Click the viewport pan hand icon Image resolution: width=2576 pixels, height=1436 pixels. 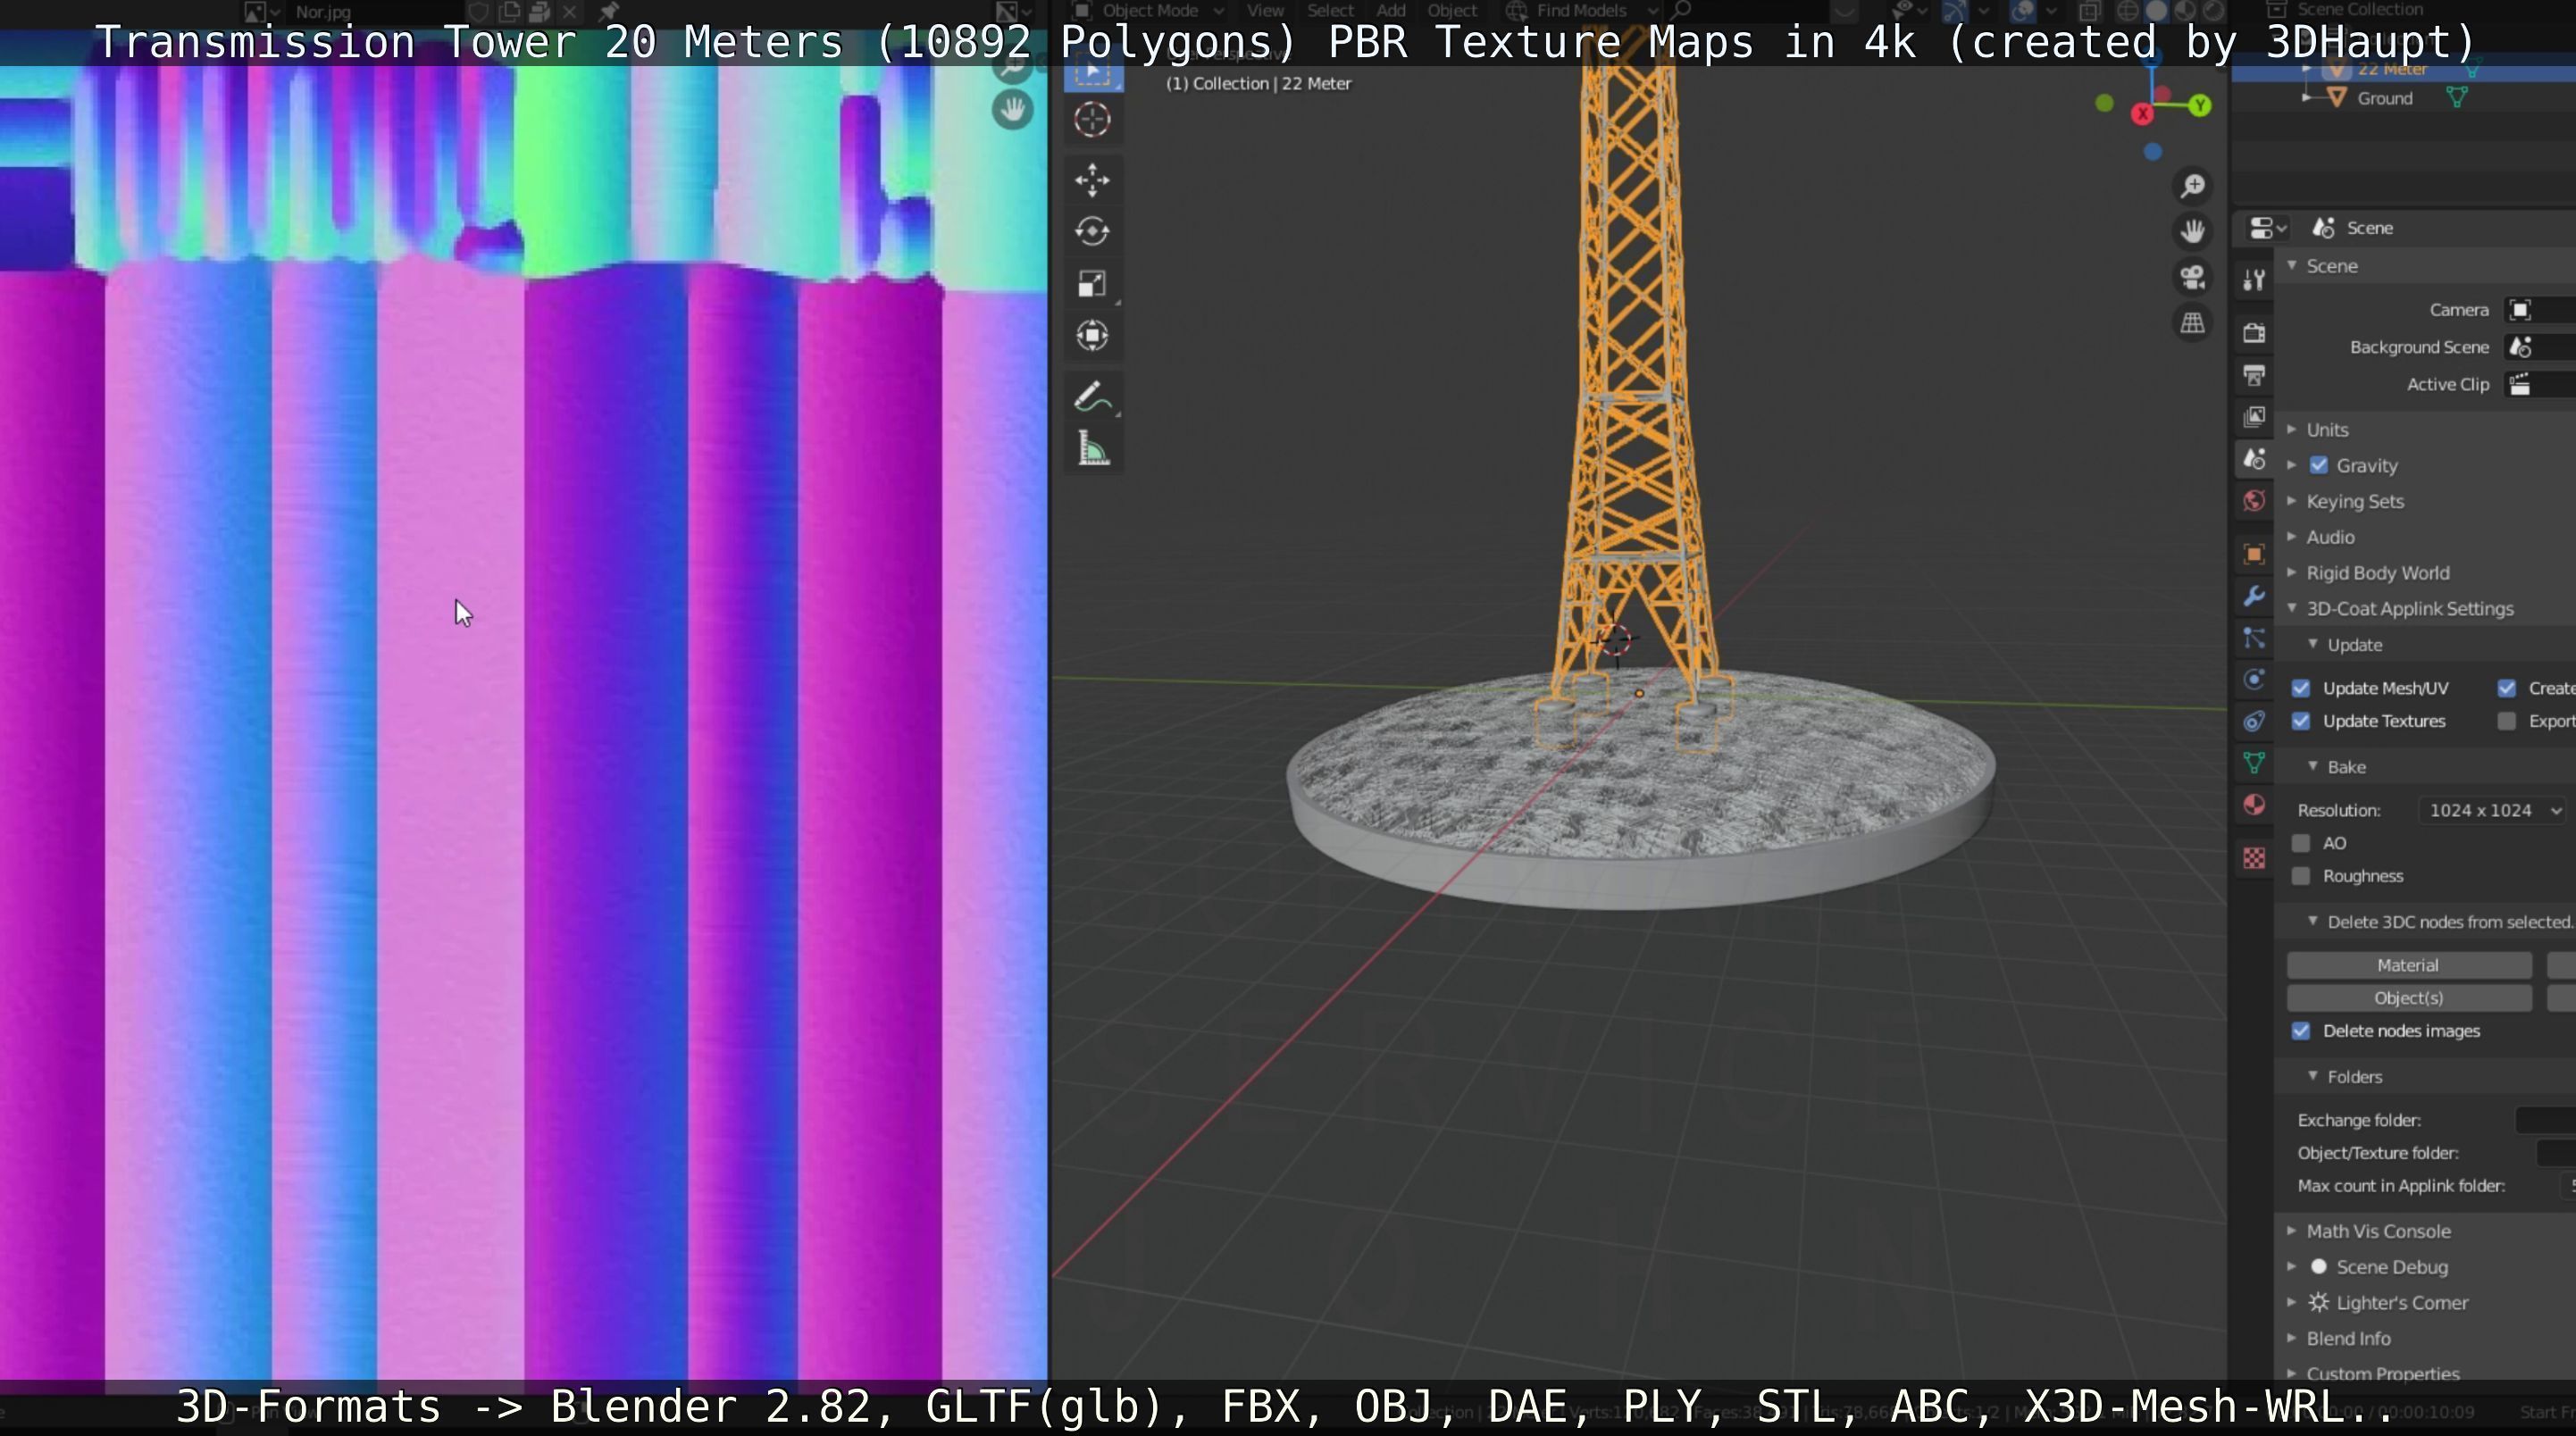tap(2192, 232)
